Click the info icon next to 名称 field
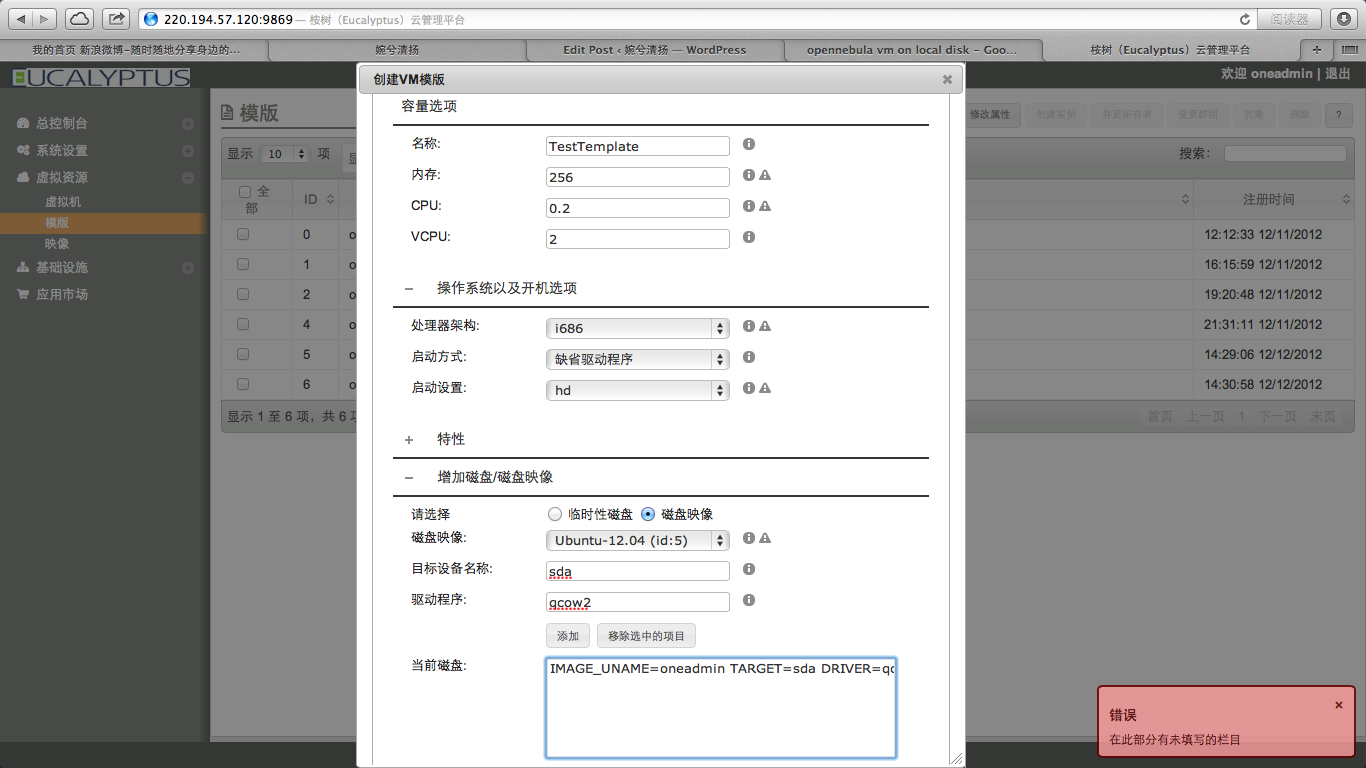 (x=749, y=145)
